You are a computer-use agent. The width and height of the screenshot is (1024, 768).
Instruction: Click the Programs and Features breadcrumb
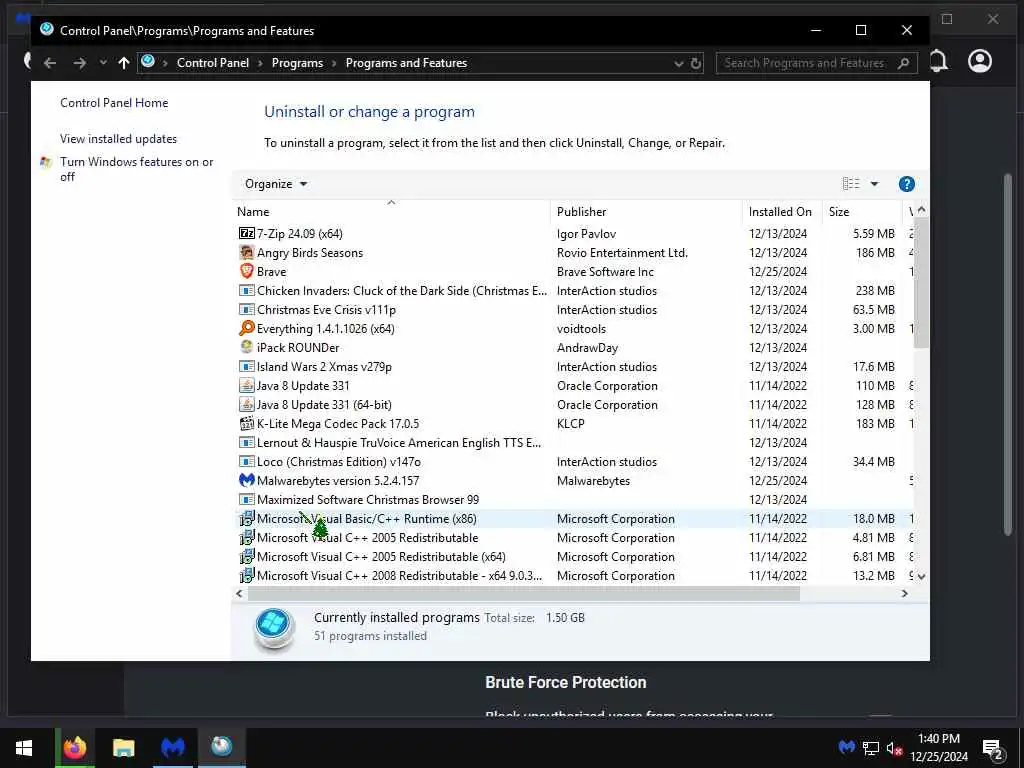coord(406,63)
